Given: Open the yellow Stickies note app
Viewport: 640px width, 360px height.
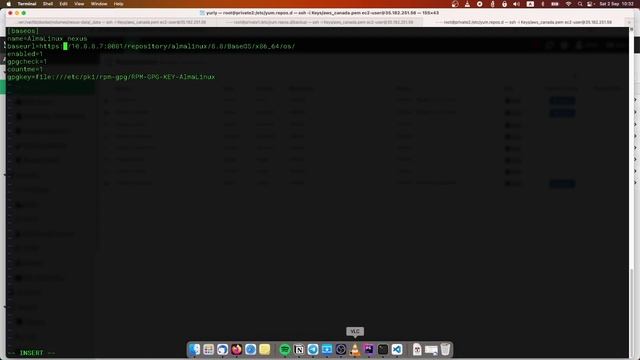Looking at the screenshot, I should click(x=264, y=349).
